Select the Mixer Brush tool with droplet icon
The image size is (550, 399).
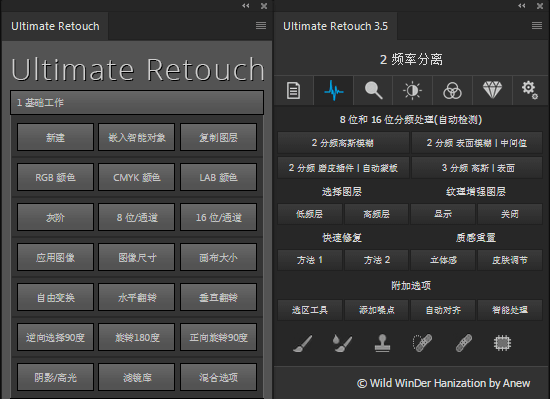click(342, 343)
